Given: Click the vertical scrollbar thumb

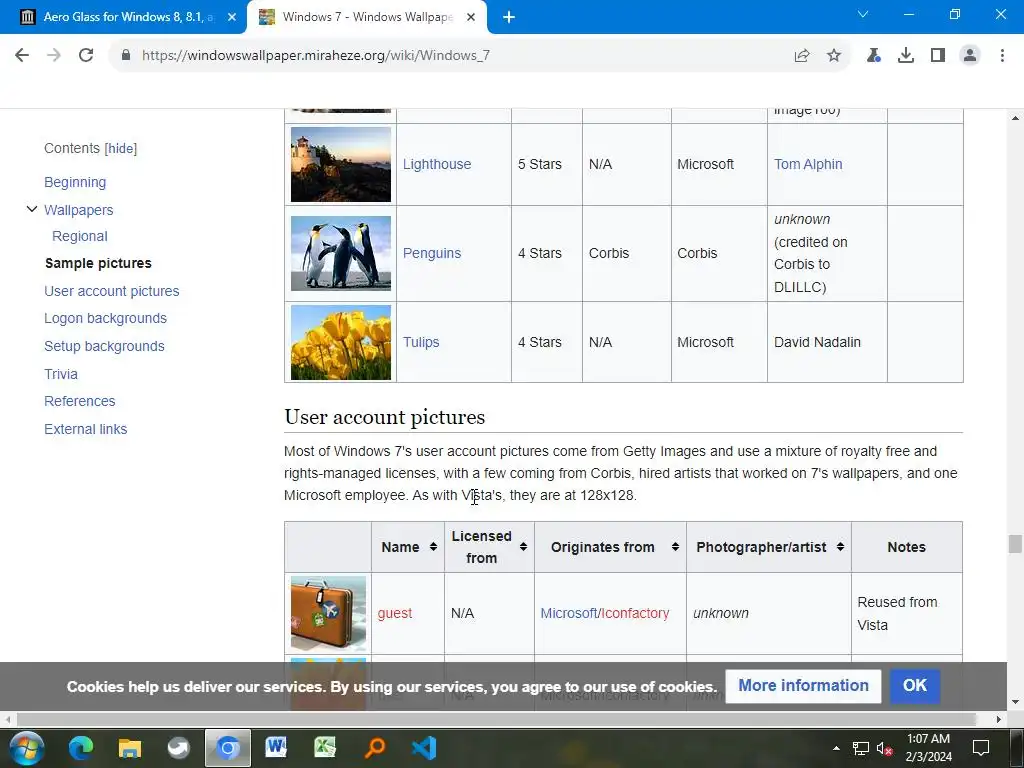Looking at the screenshot, I should click(x=1015, y=544).
